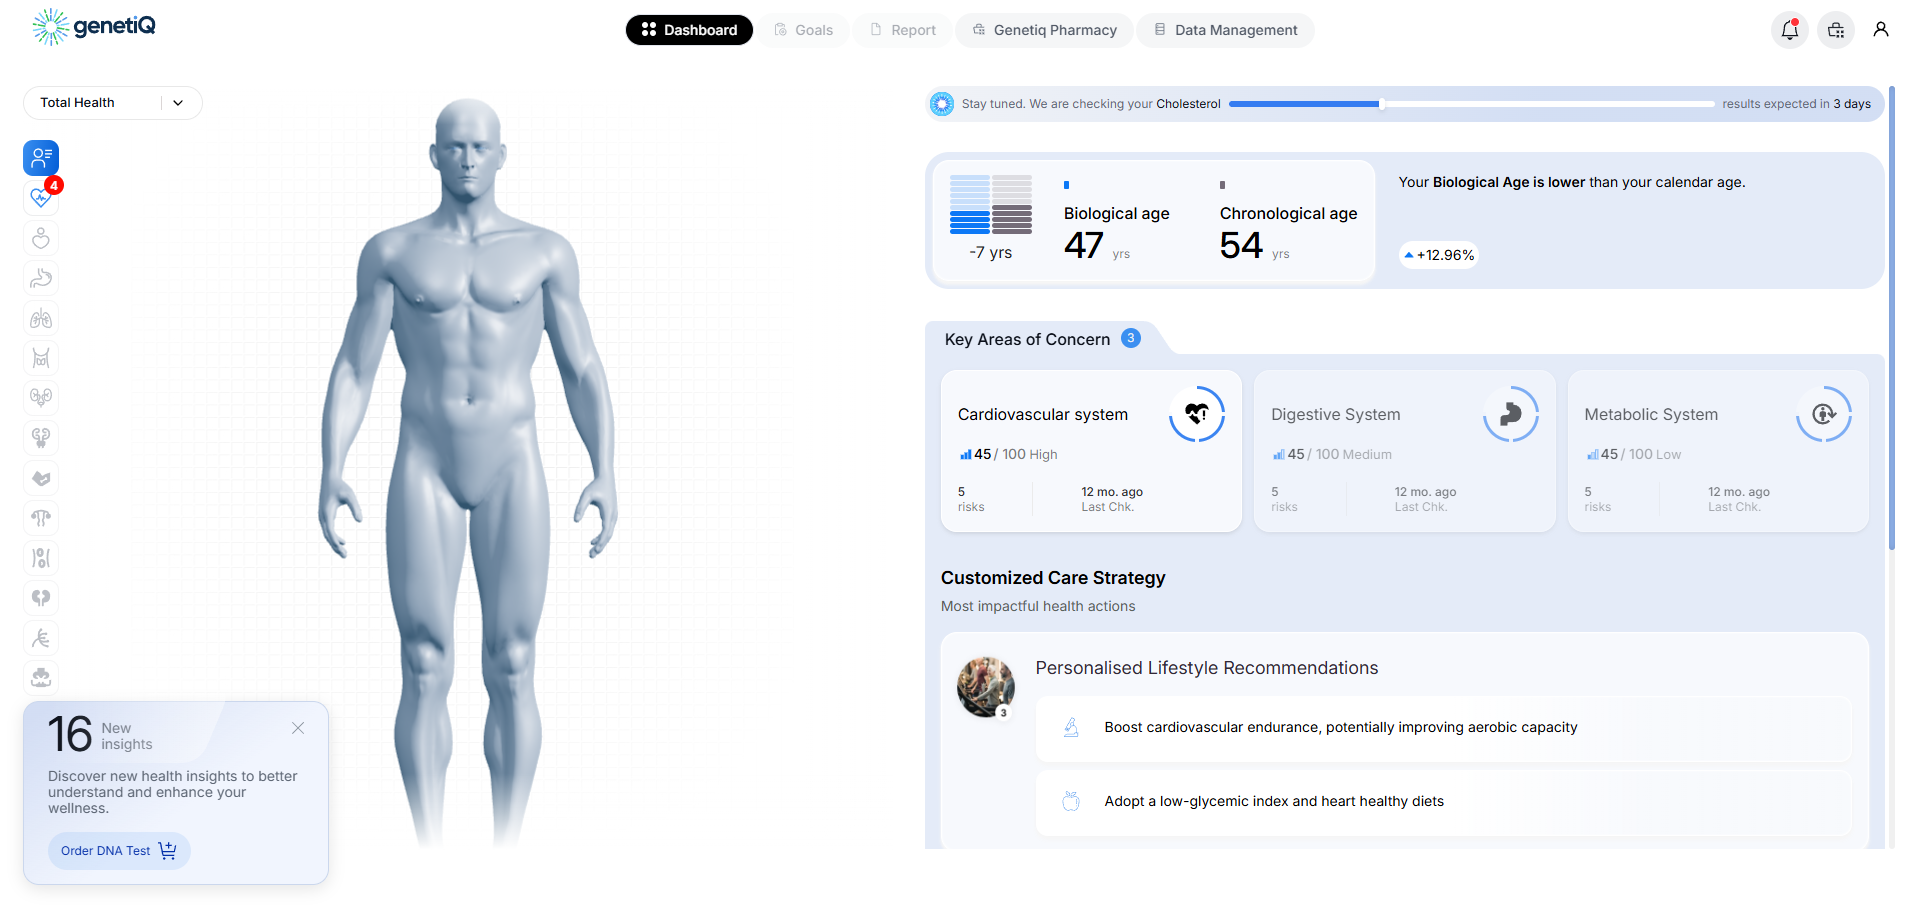This screenshot has height=905, width=1918.
Task: Select the liver icon in sidebar
Action: [x=41, y=478]
